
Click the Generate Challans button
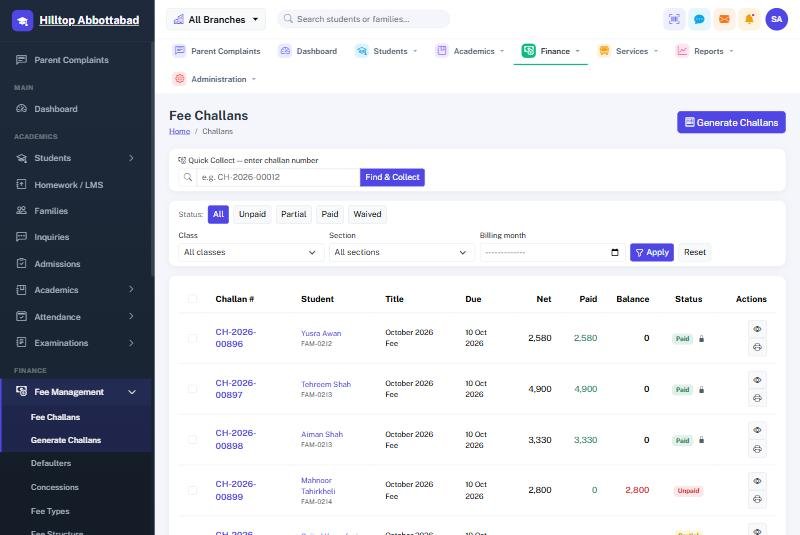coord(731,122)
